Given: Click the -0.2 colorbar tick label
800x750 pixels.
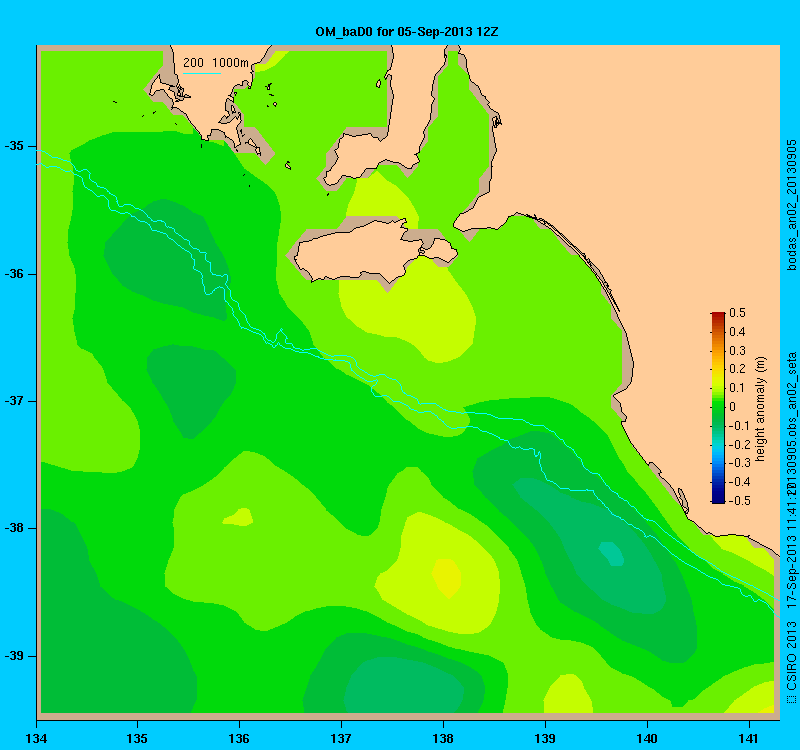Looking at the screenshot, I should tap(739, 444).
